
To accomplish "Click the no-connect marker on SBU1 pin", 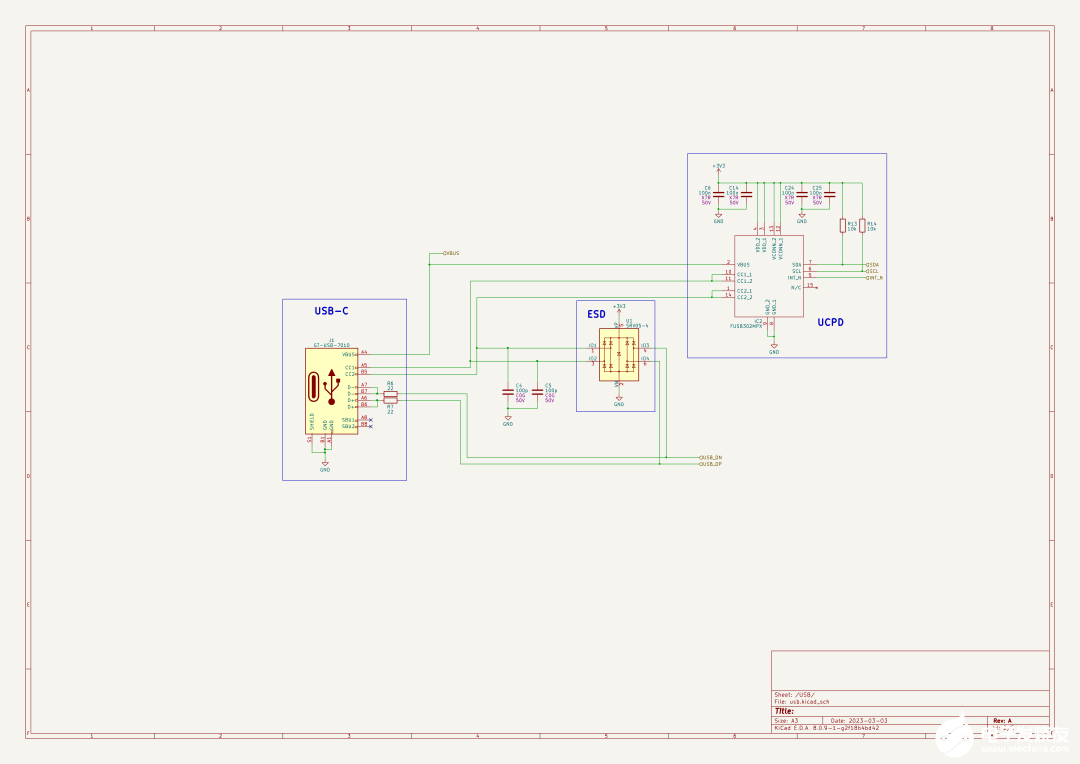I will pyautogui.click(x=371, y=420).
